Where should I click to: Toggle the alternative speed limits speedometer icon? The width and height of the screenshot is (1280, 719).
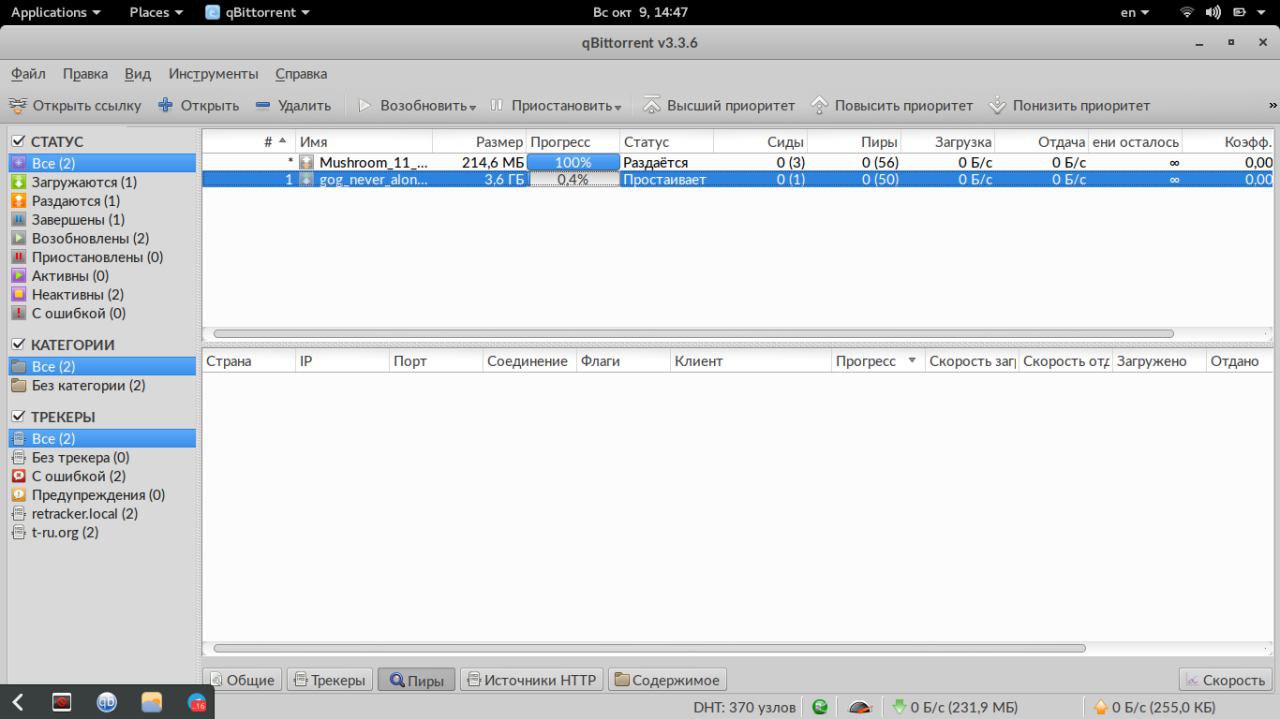[860, 707]
